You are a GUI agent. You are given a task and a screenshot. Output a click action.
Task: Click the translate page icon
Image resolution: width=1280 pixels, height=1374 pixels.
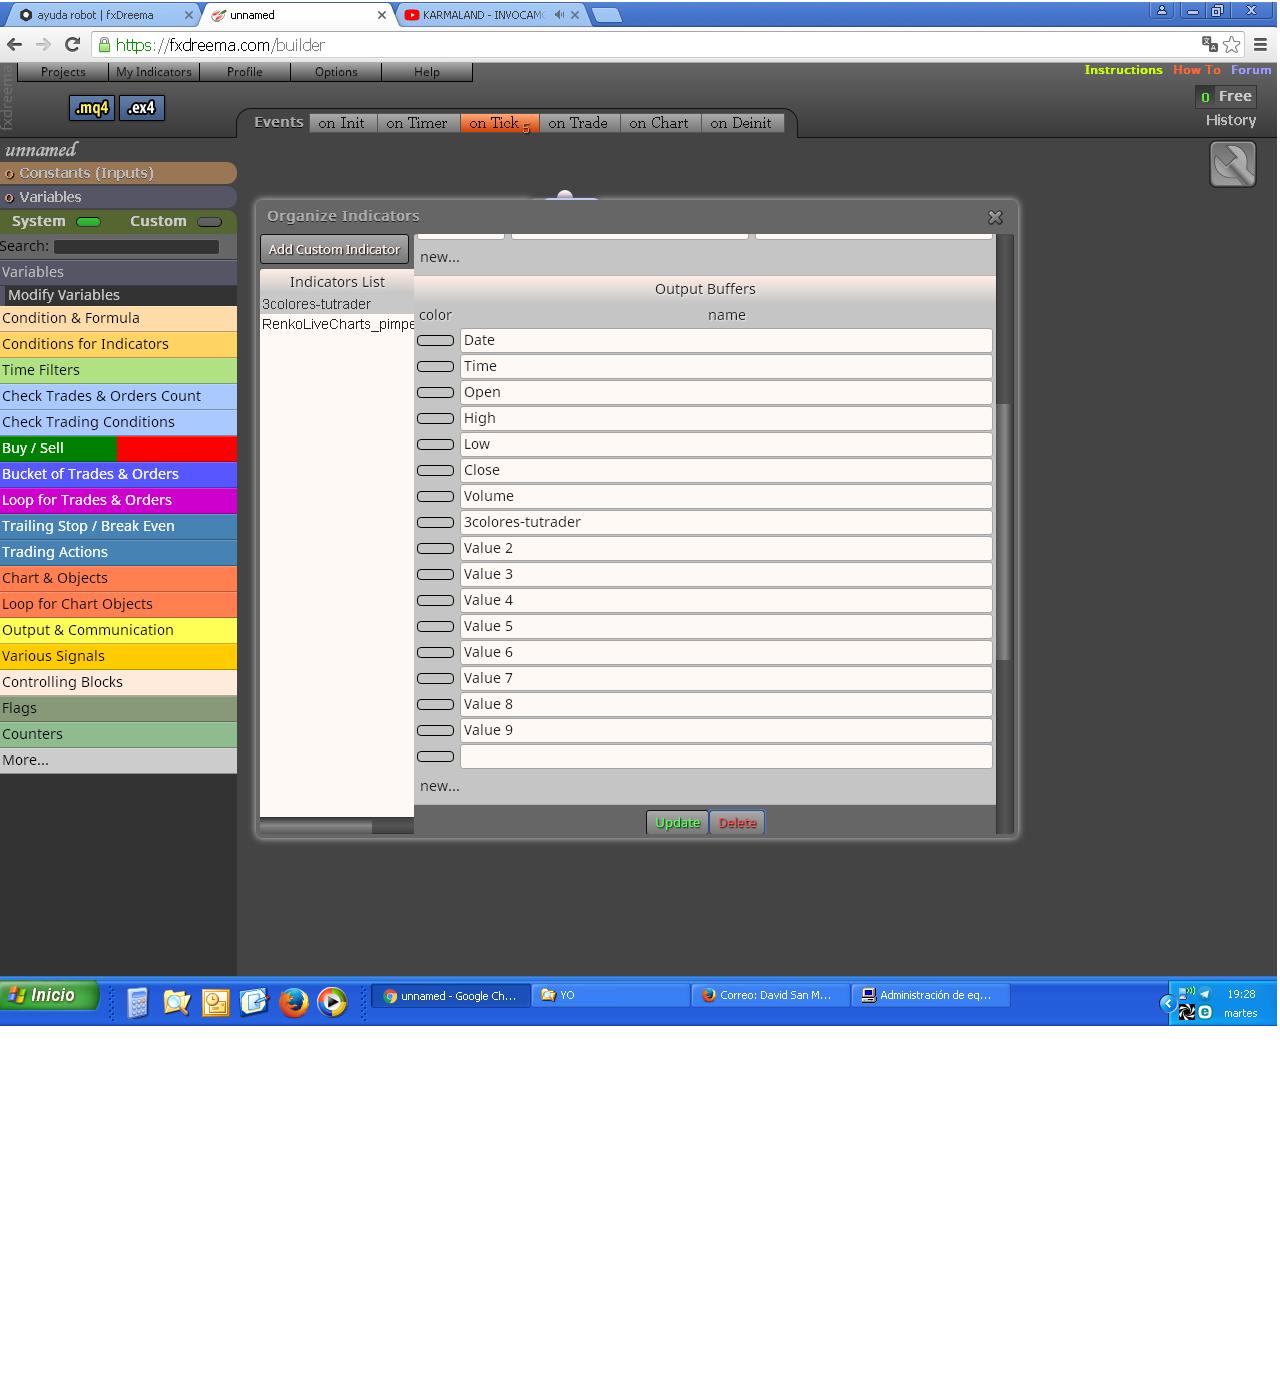click(x=1209, y=44)
